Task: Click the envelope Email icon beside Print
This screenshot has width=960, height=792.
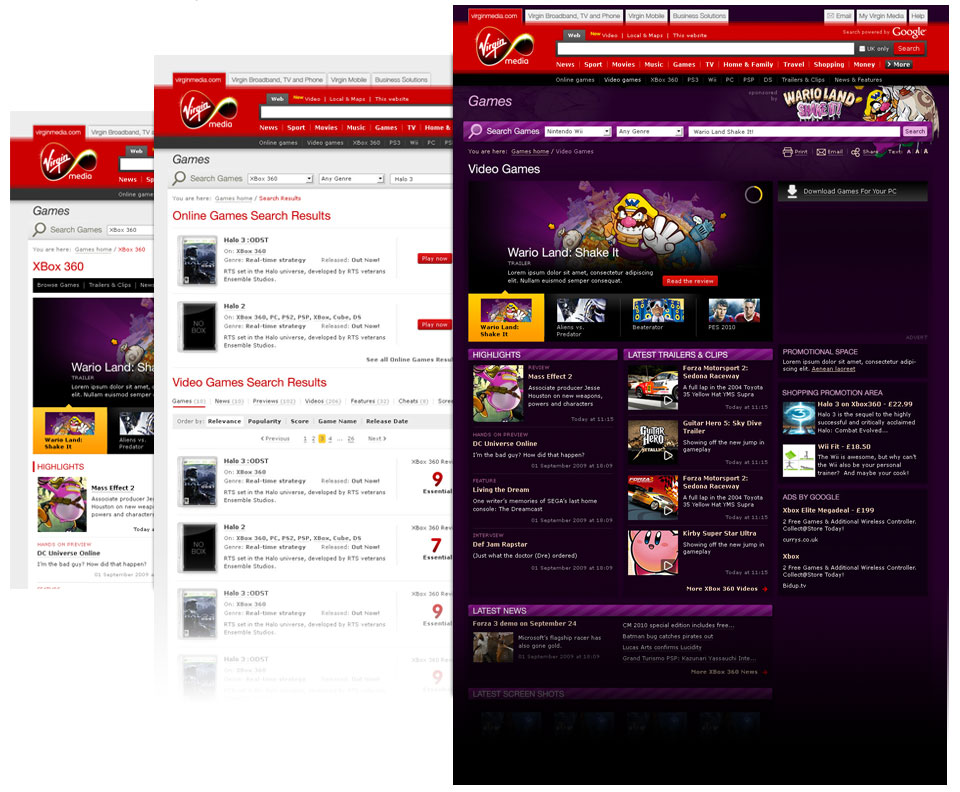Action: pos(821,152)
